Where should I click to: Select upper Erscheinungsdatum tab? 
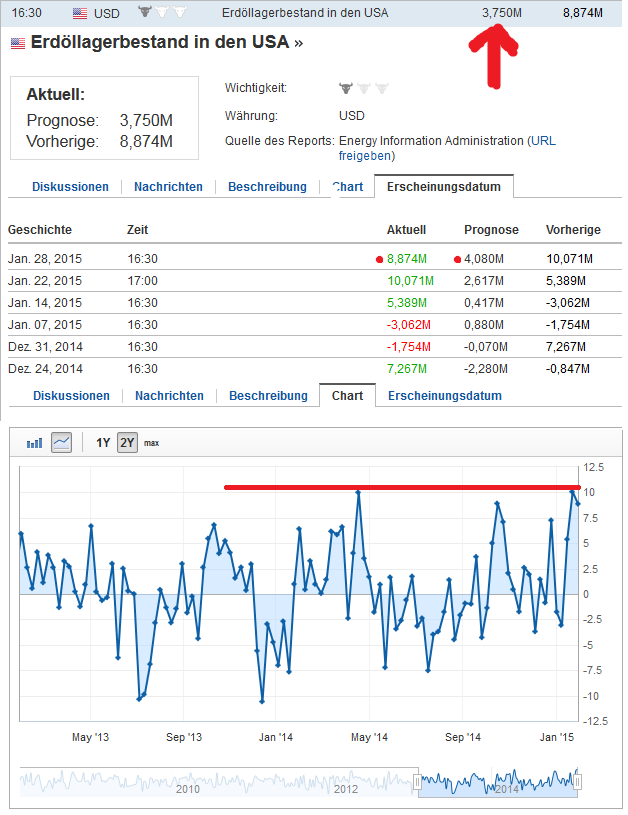(x=443, y=187)
